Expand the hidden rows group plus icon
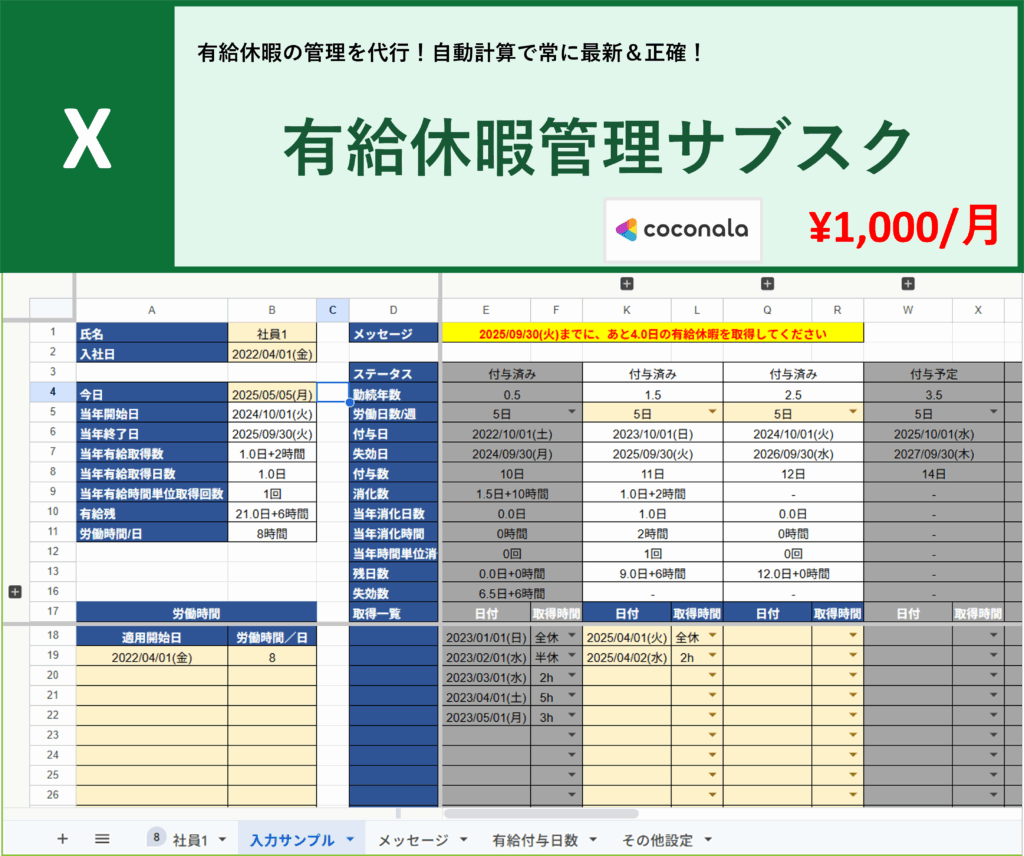 click(14, 592)
